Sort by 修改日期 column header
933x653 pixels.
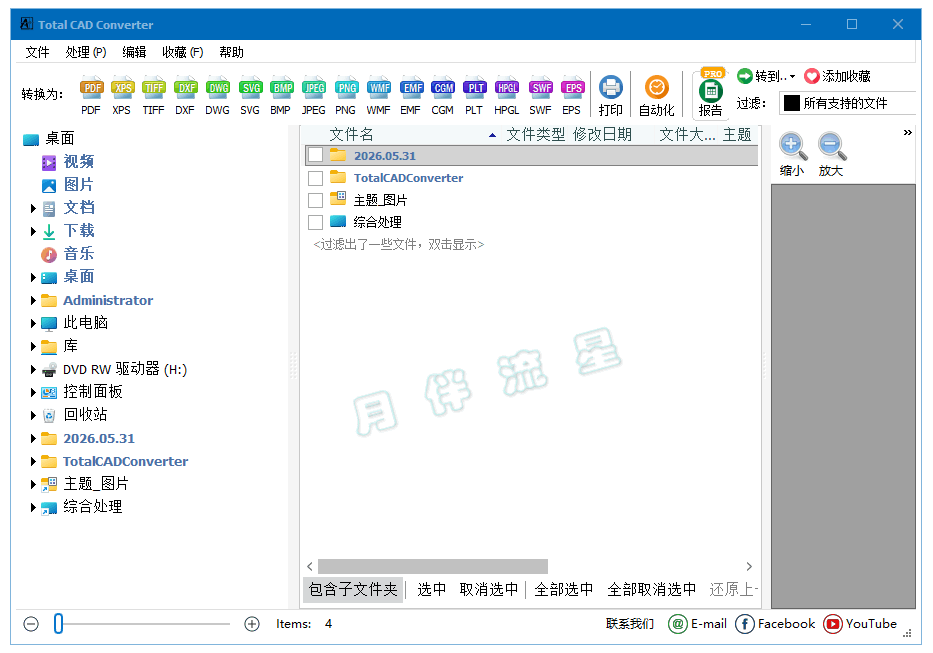pos(602,135)
